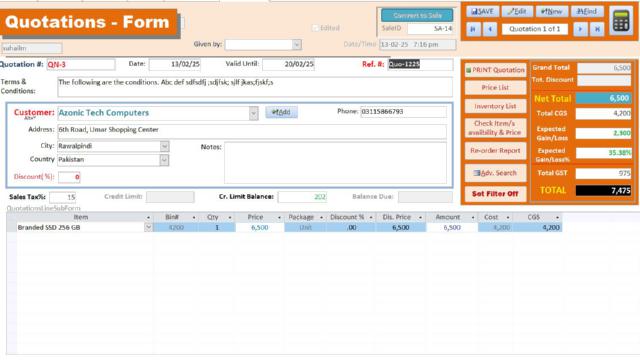Image resolution: width=640 pixels, height=360 pixels.
Task: Expand the Given by dropdown
Action: point(297,44)
